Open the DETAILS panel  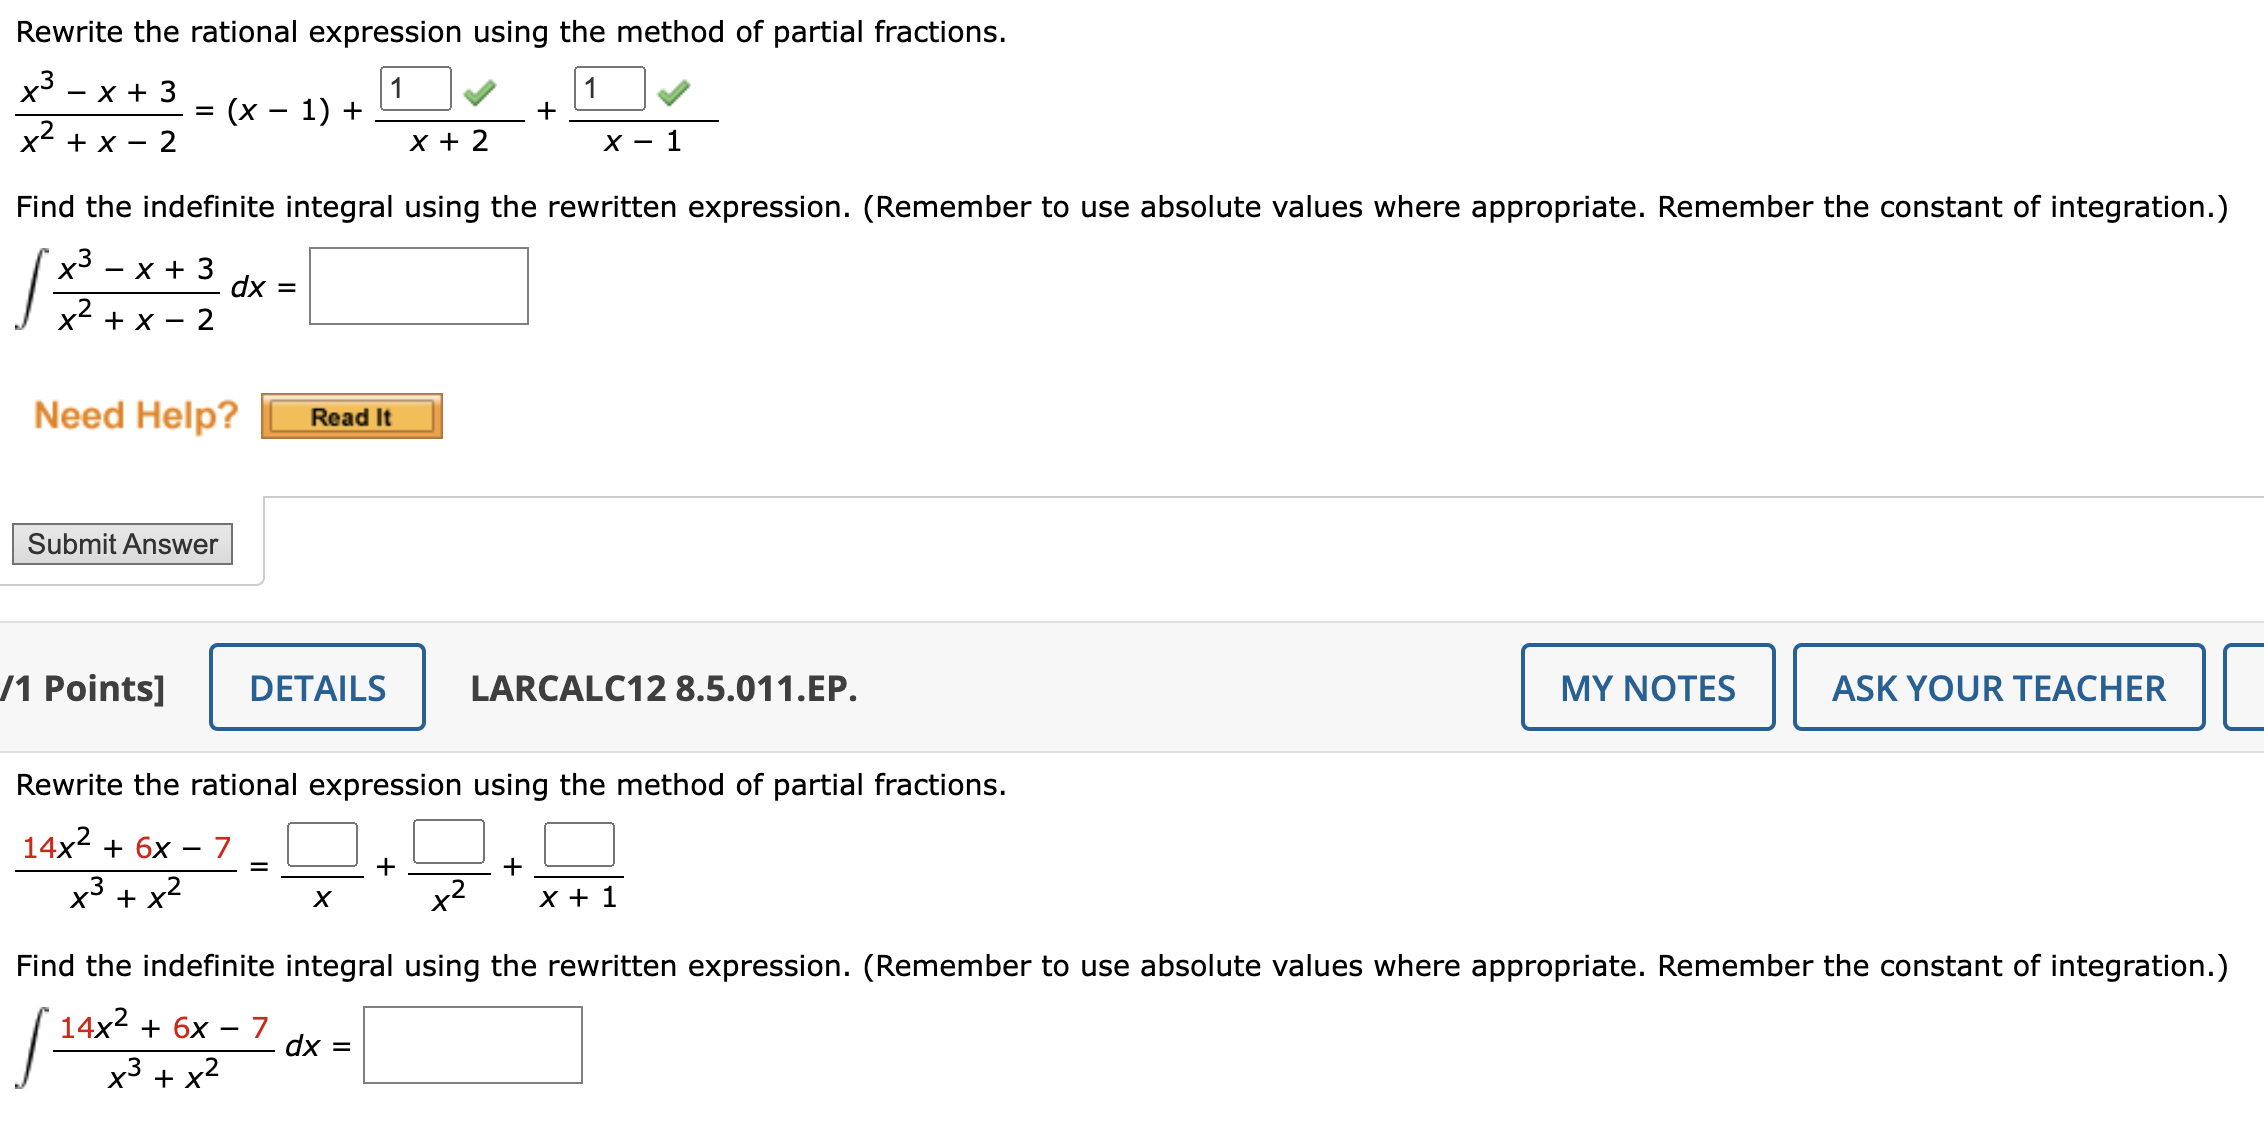(x=316, y=687)
